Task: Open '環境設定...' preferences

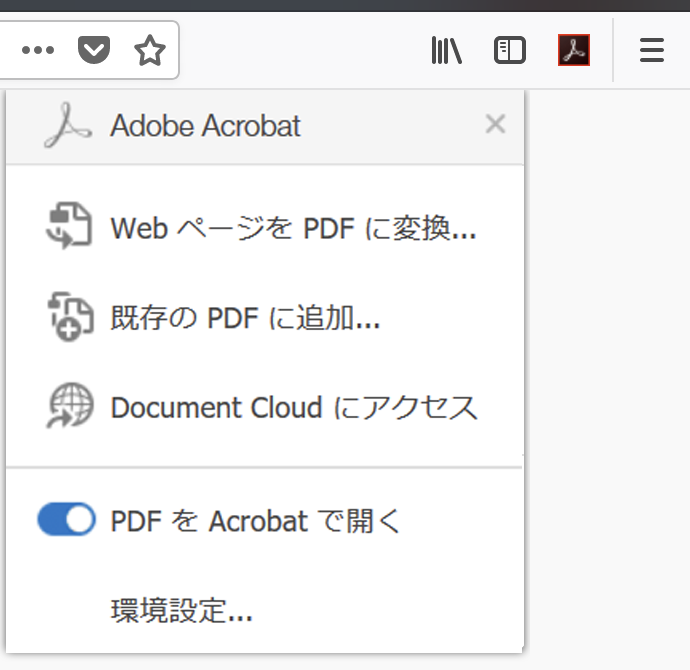Action: 181,611
